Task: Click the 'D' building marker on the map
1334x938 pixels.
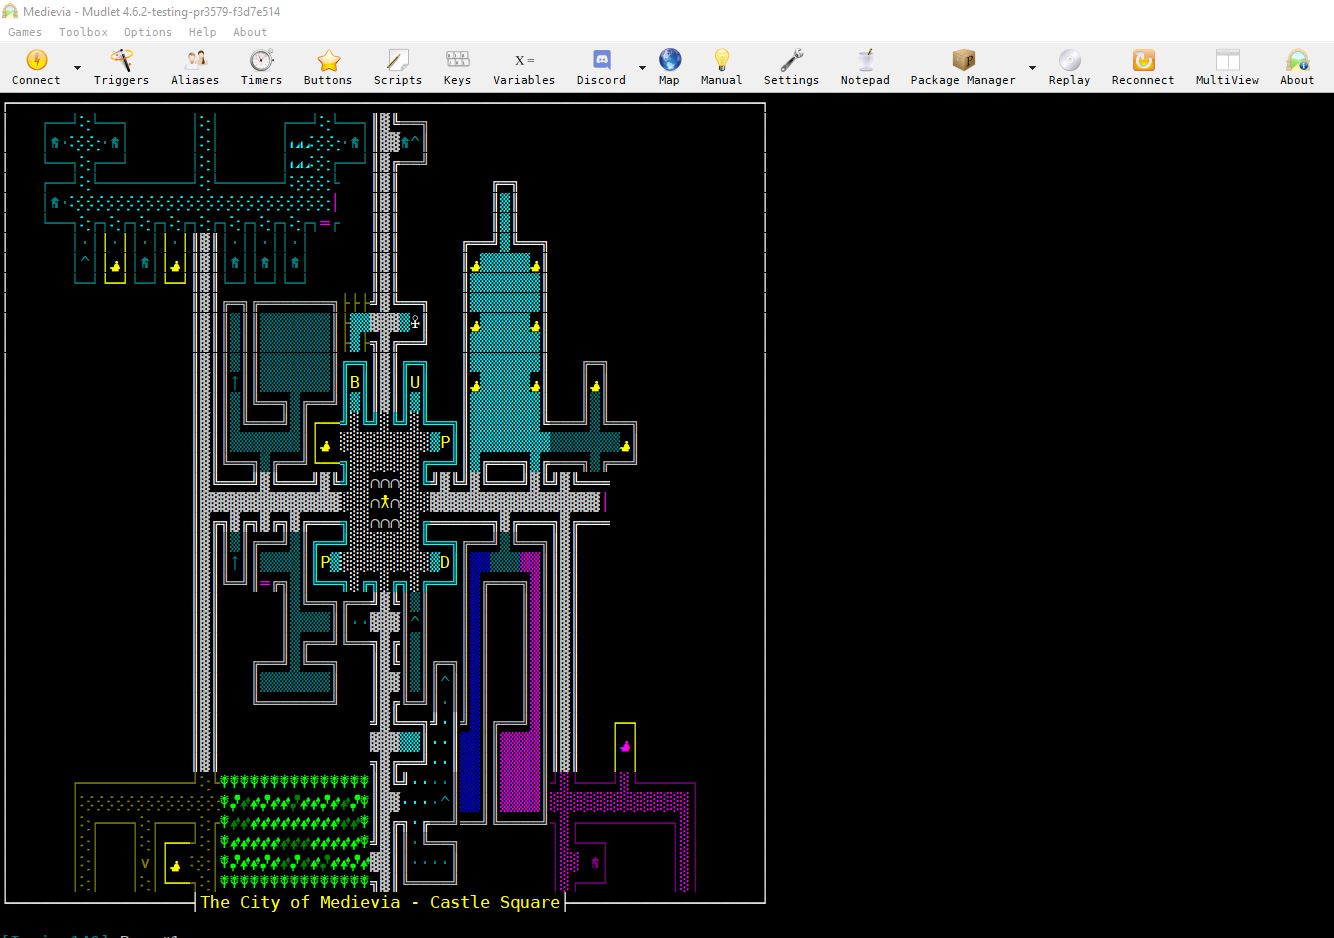Action: click(x=445, y=562)
